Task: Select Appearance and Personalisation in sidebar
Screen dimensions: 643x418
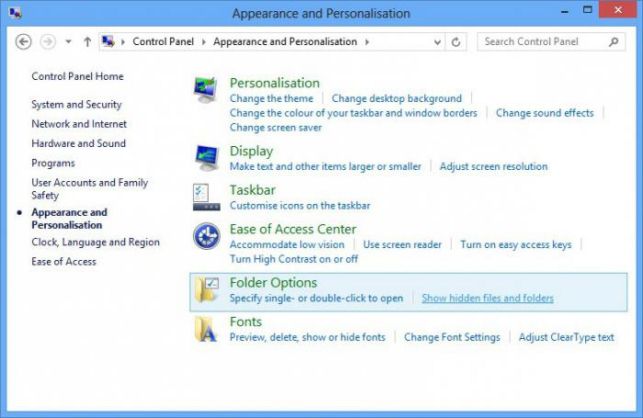Action: (x=69, y=219)
